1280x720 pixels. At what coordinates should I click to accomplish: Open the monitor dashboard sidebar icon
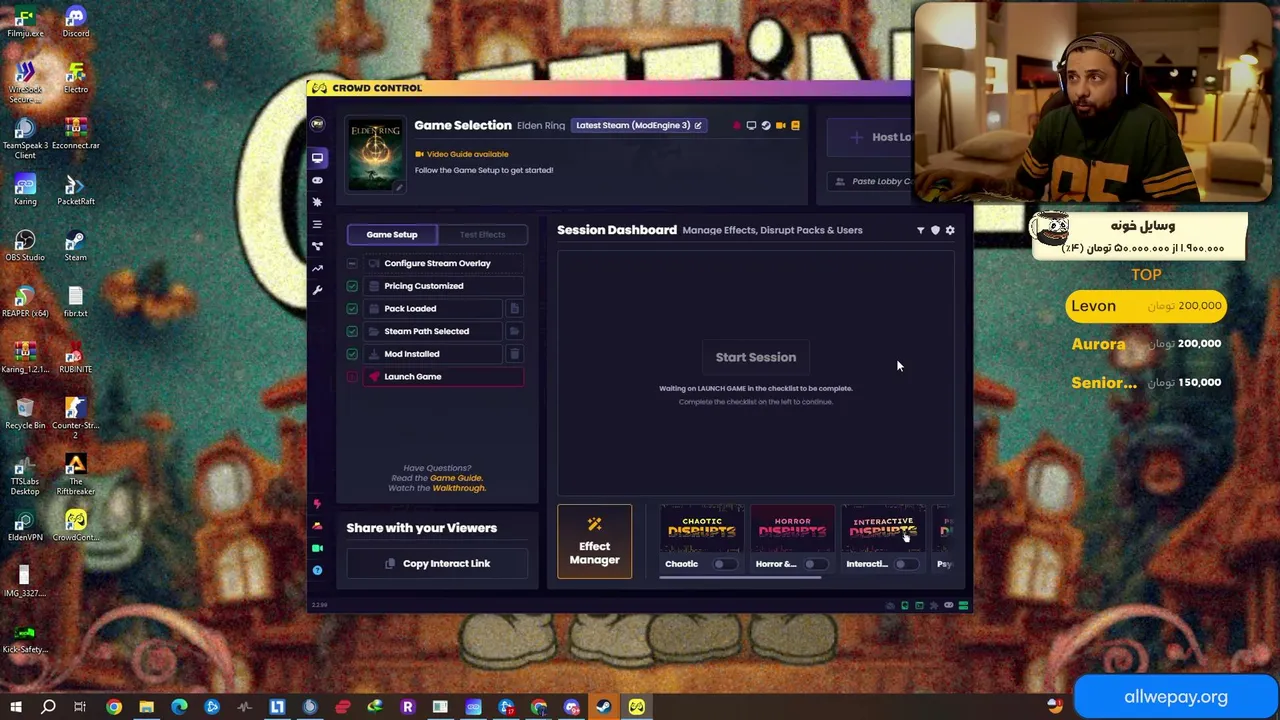[x=317, y=157]
